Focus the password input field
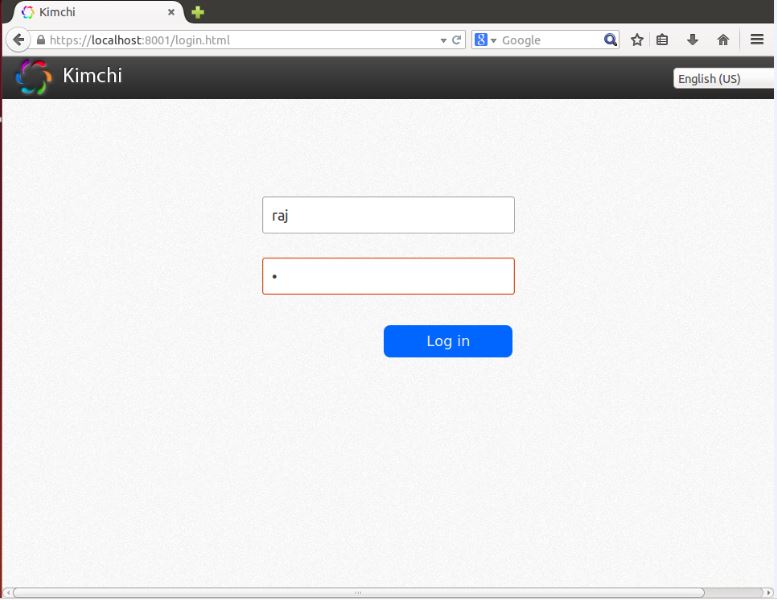777x600 pixels. coord(388,276)
